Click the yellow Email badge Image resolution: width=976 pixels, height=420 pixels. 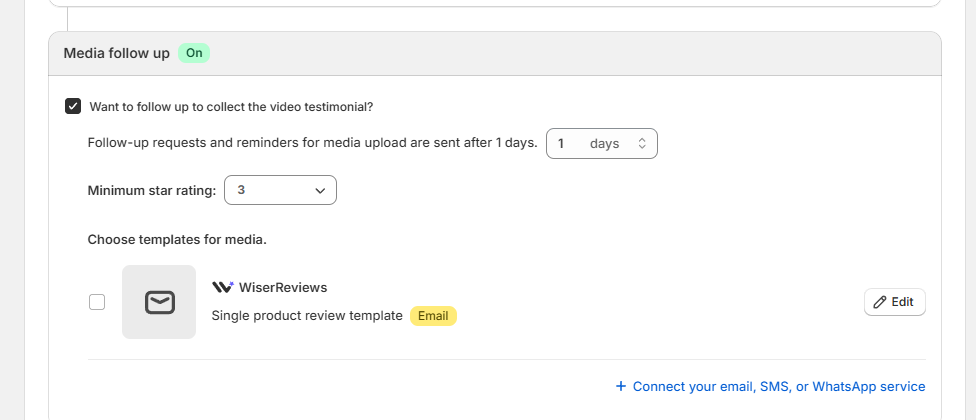(433, 316)
